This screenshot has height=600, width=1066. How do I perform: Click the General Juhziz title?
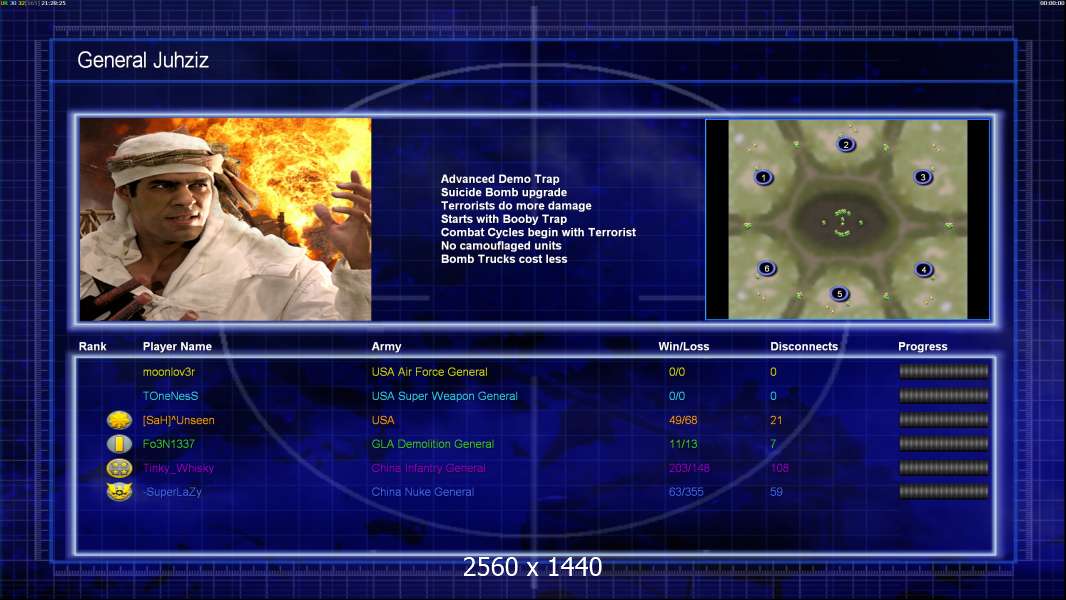click(x=143, y=60)
